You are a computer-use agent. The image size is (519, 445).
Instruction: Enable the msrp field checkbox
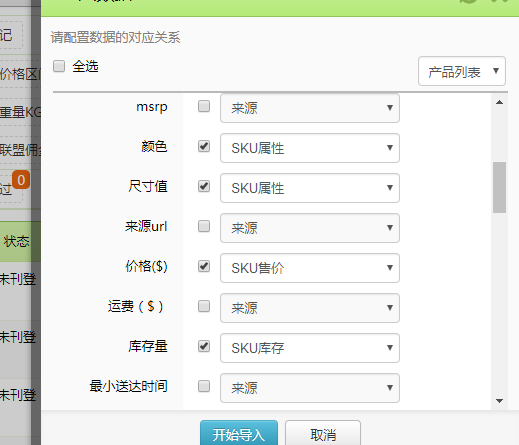pos(204,106)
